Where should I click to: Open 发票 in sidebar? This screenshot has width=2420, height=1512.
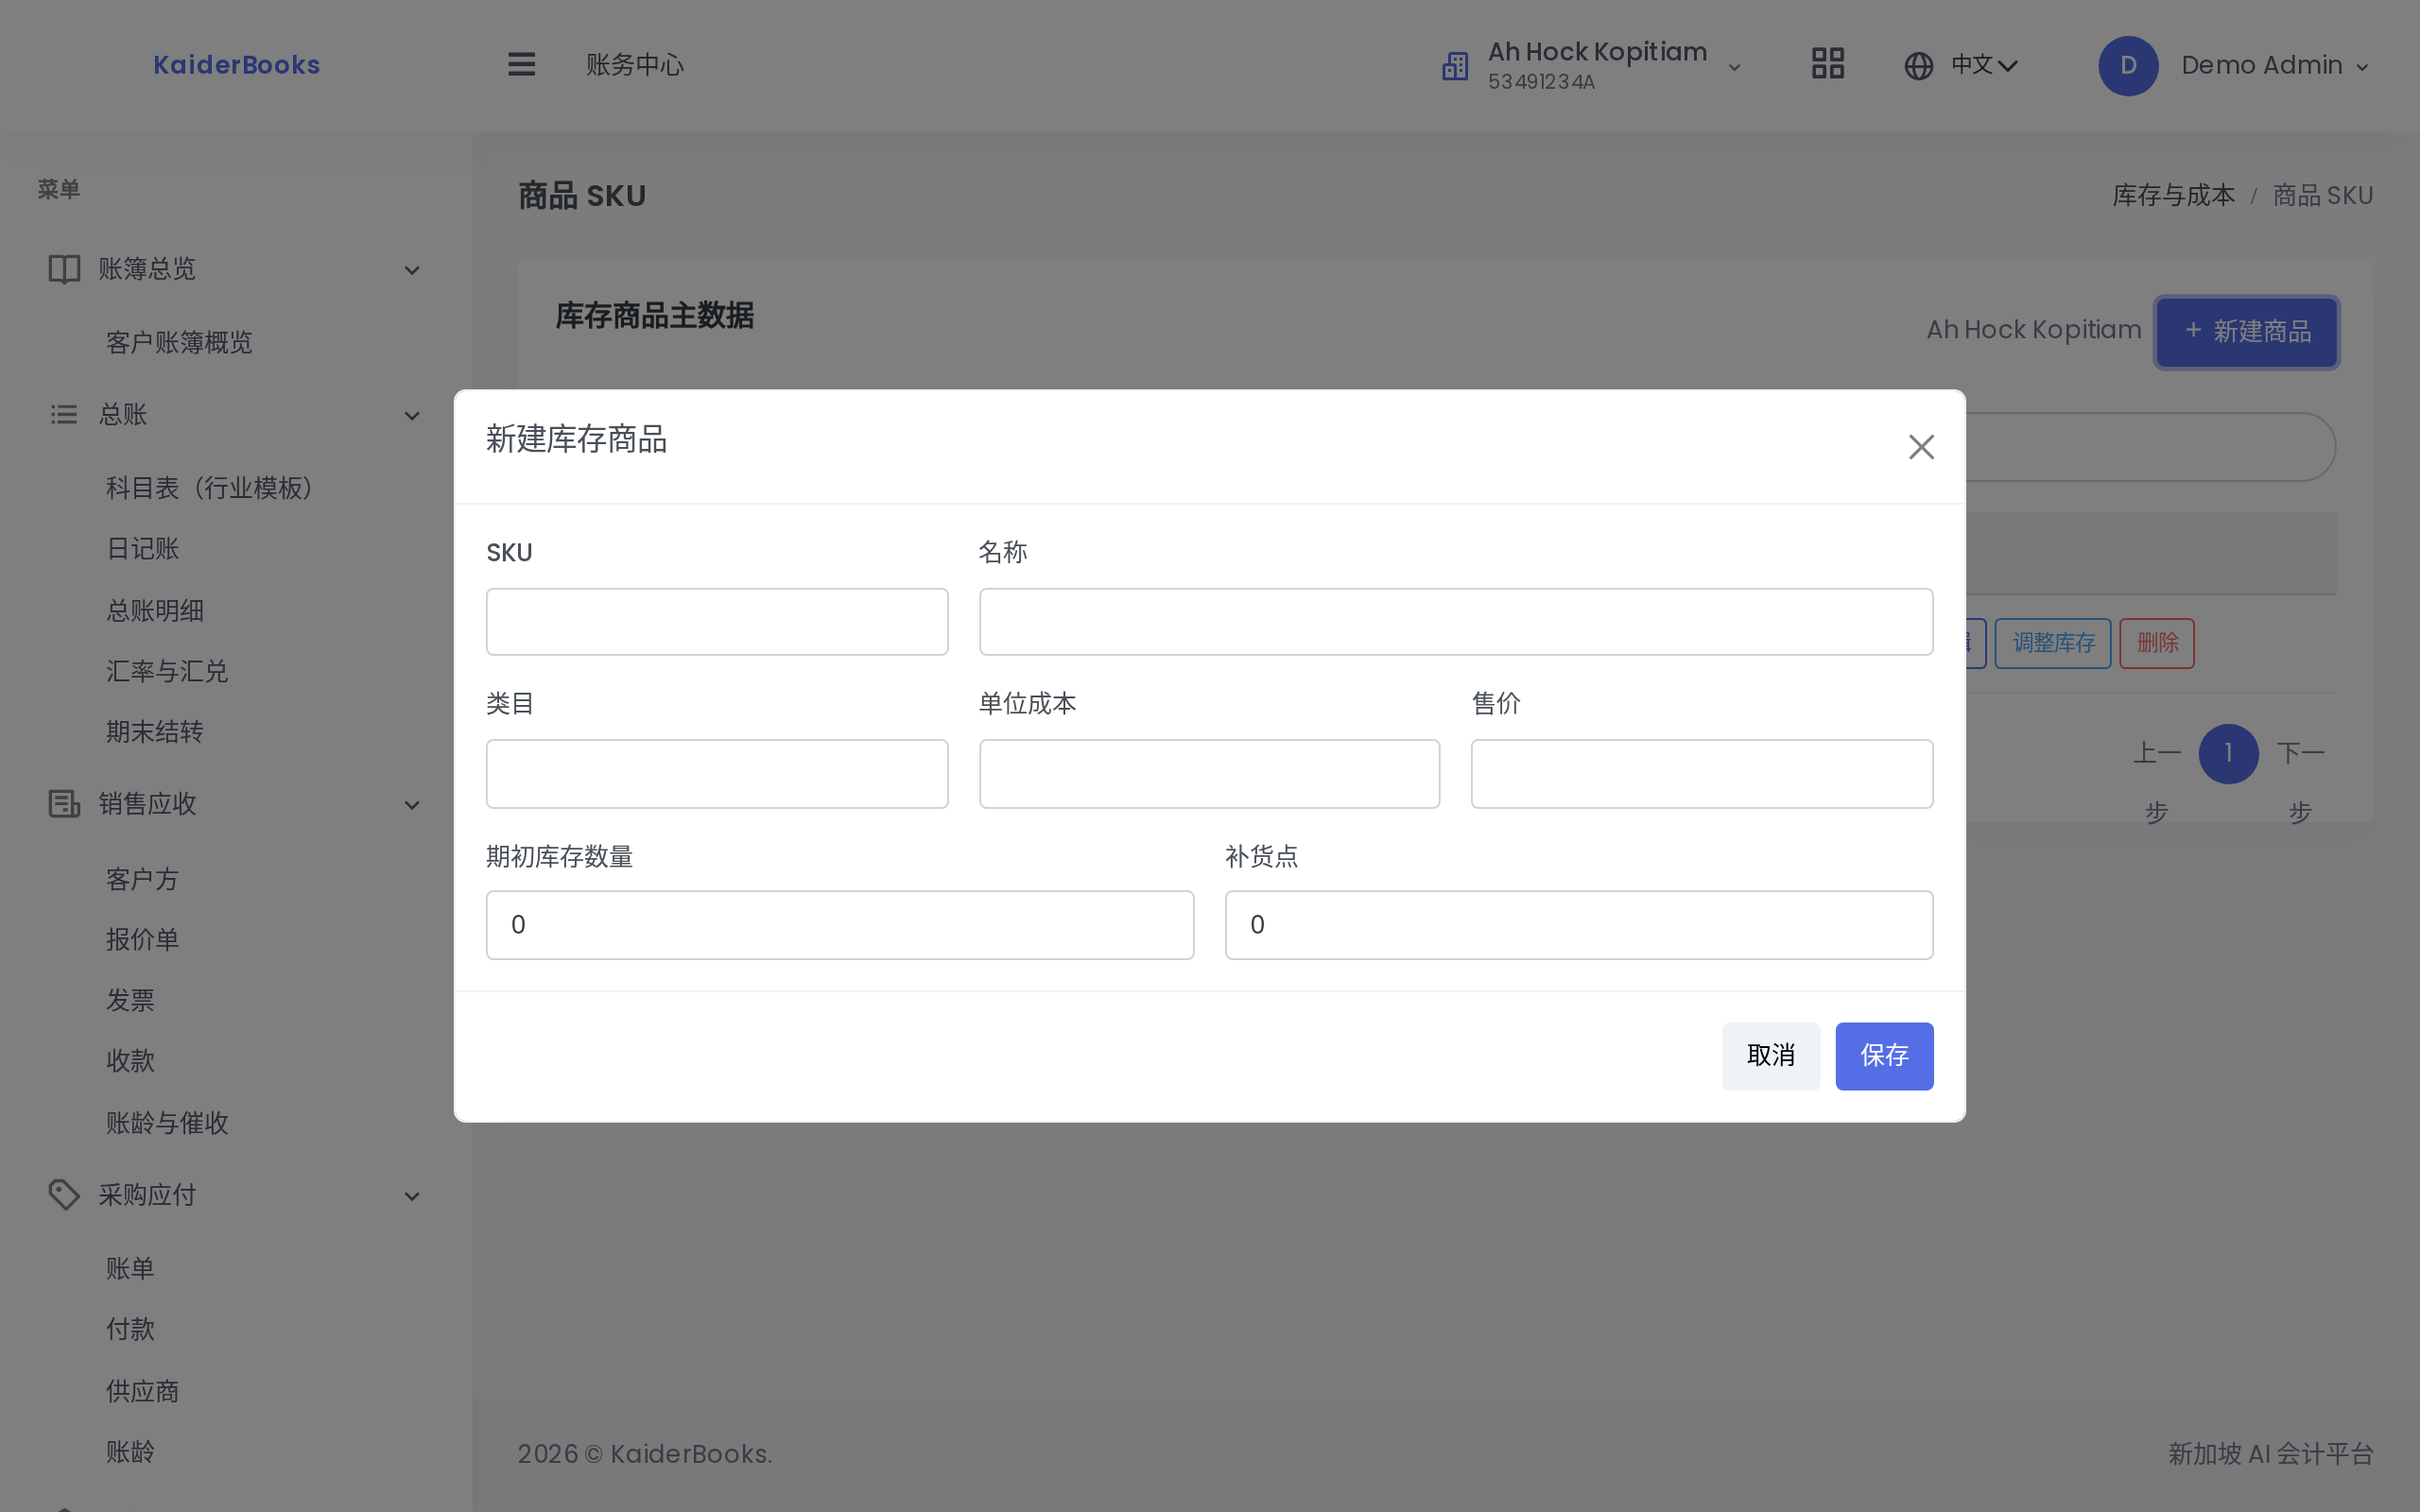click(x=131, y=1000)
